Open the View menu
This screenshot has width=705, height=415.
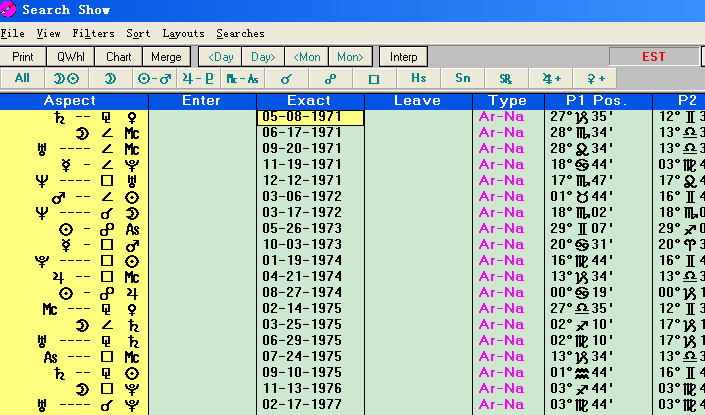point(48,33)
